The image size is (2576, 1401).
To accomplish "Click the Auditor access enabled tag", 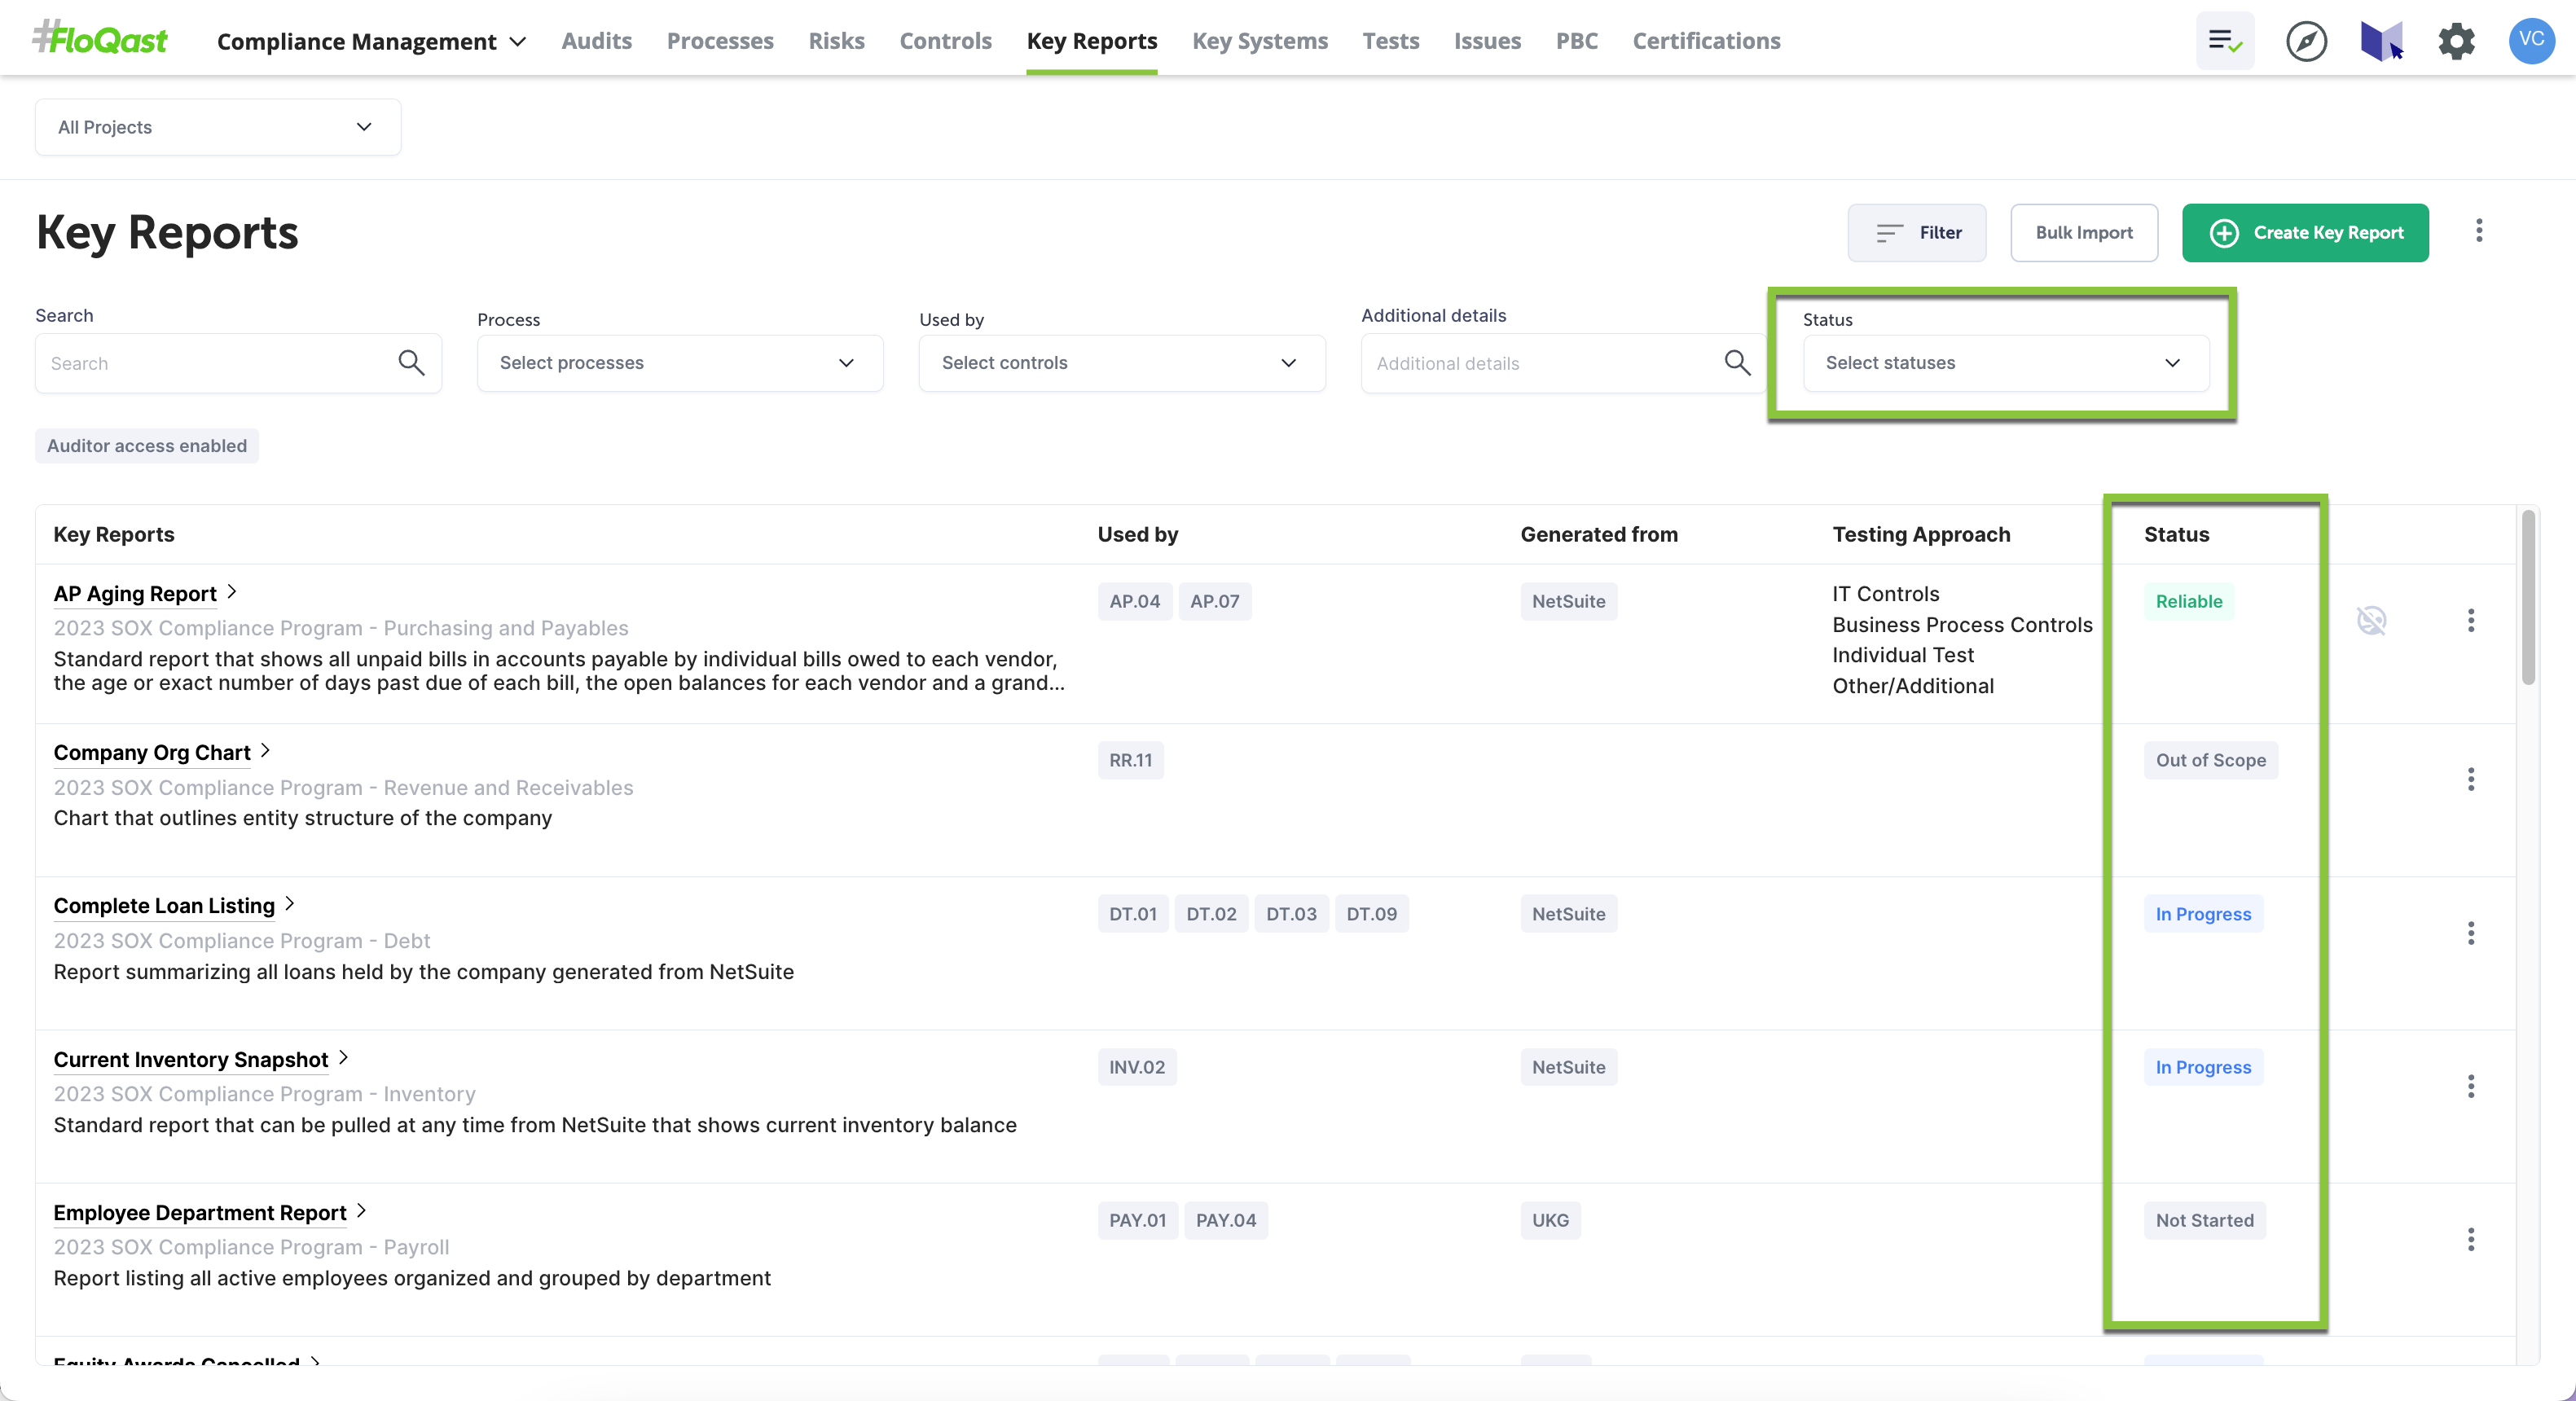I will coord(147,446).
